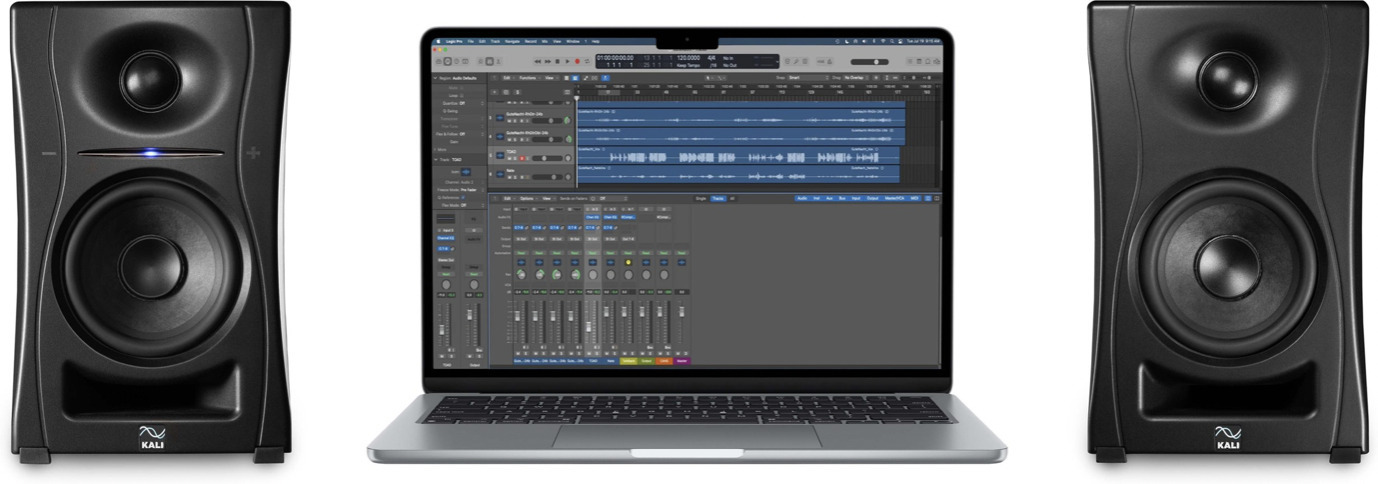Open the Keep Tempo mode dropdown
Image resolution: width=1378 pixels, height=484 pixels.
[688, 65]
